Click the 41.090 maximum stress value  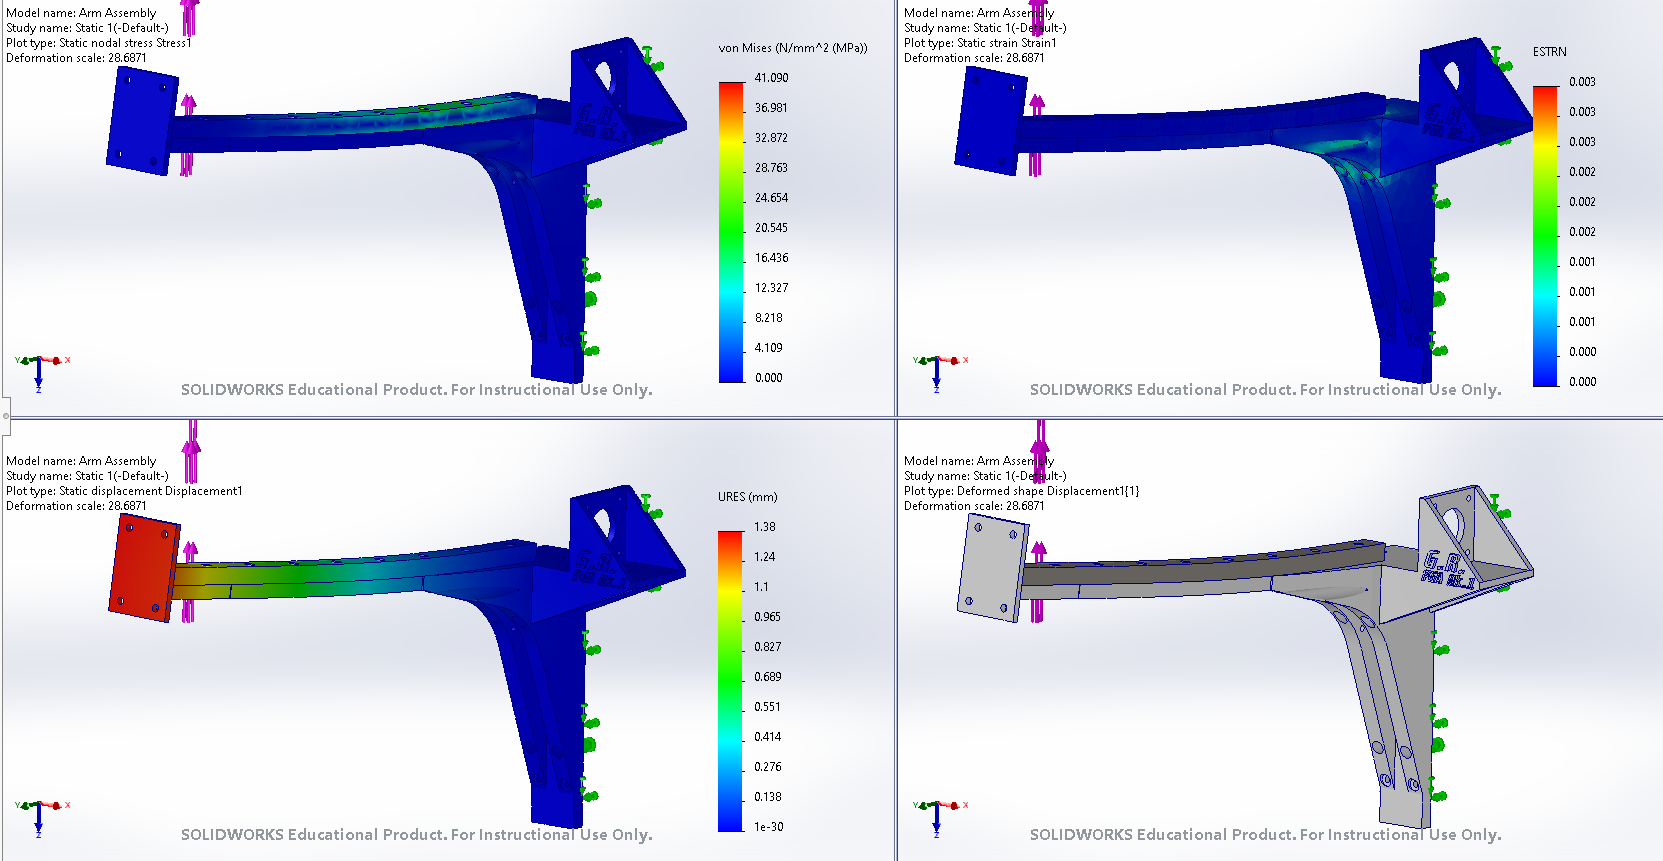[x=771, y=78]
